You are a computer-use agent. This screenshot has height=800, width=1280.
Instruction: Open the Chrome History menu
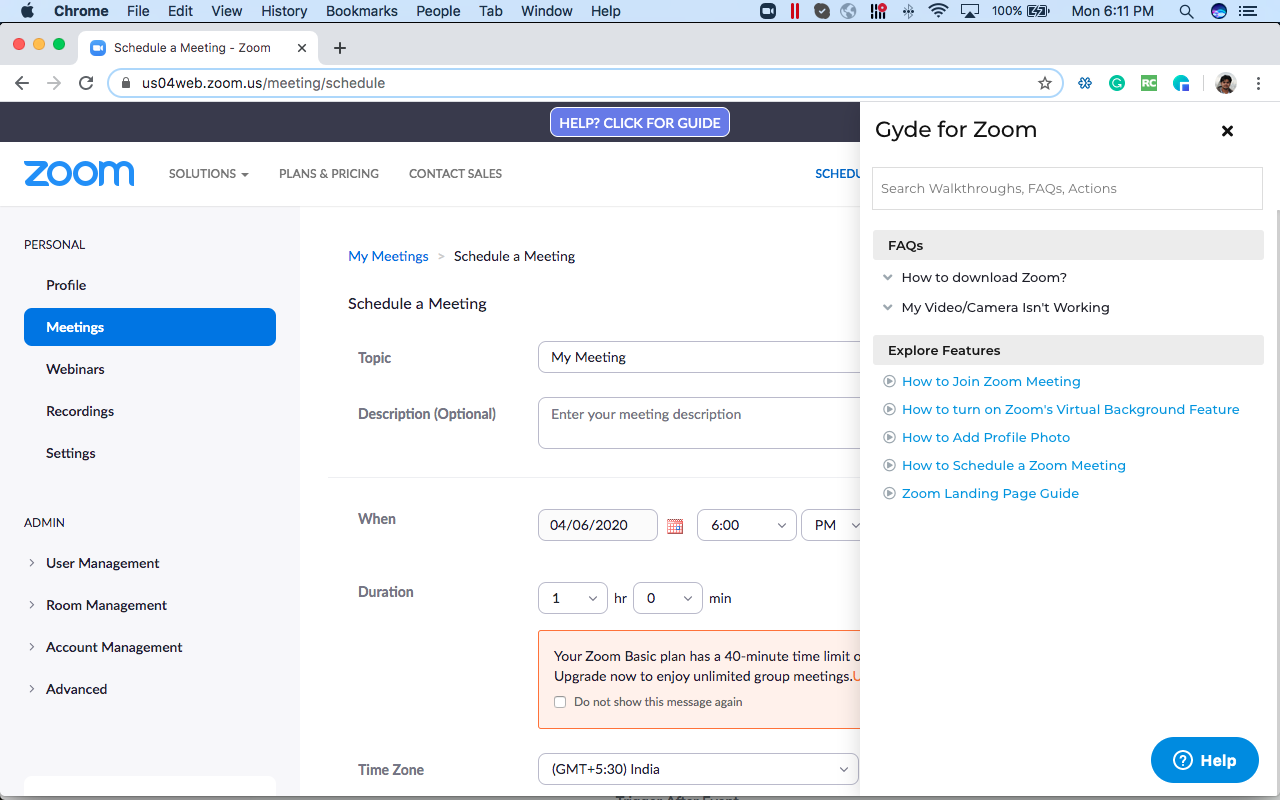pyautogui.click(x=284, y=11)
